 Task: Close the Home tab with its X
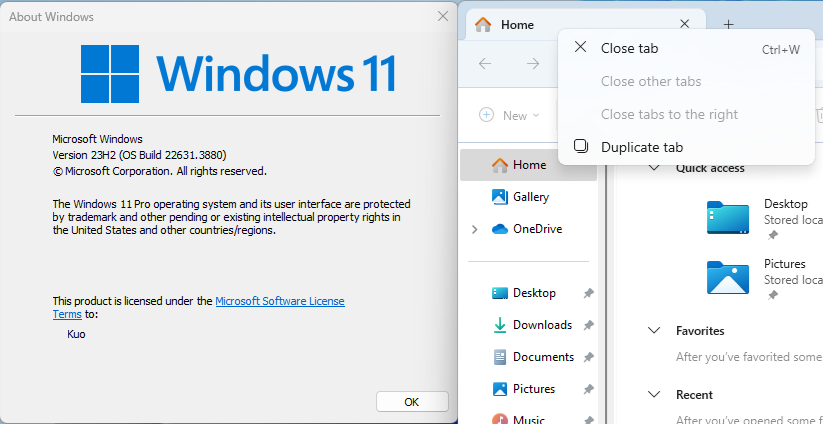(x=684, y=24)
